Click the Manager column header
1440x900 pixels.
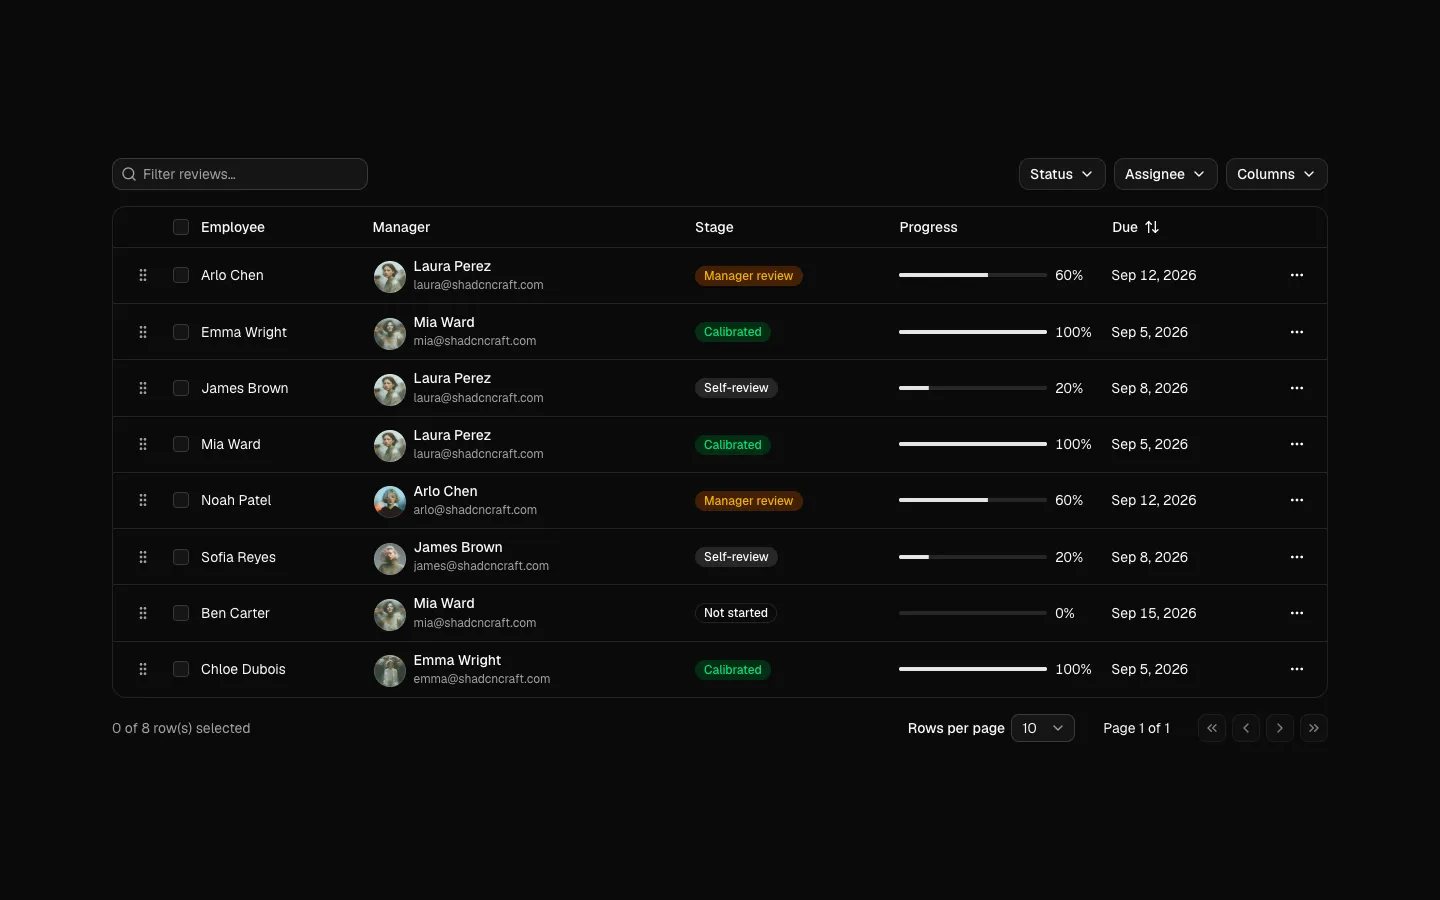point(401,227)
